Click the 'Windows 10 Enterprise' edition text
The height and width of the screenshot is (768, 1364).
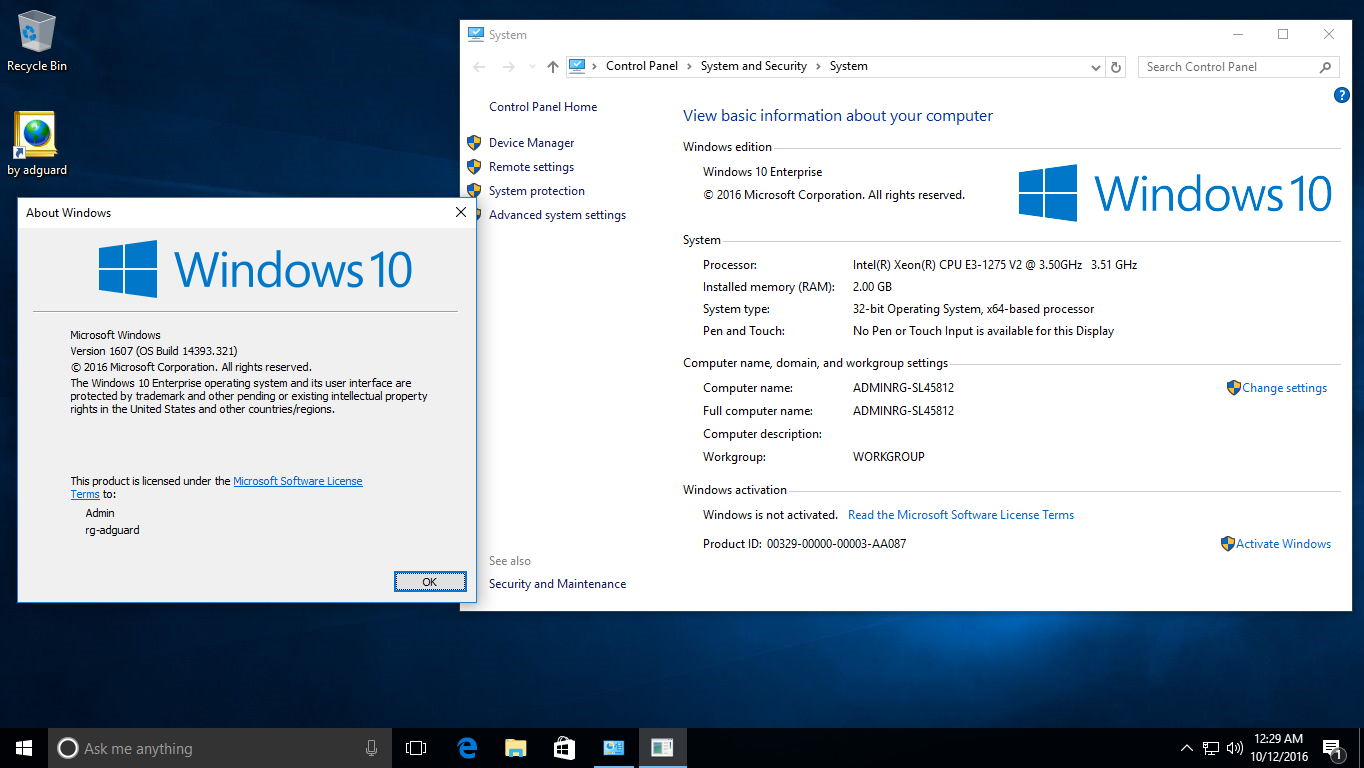(x=762, y=172)
